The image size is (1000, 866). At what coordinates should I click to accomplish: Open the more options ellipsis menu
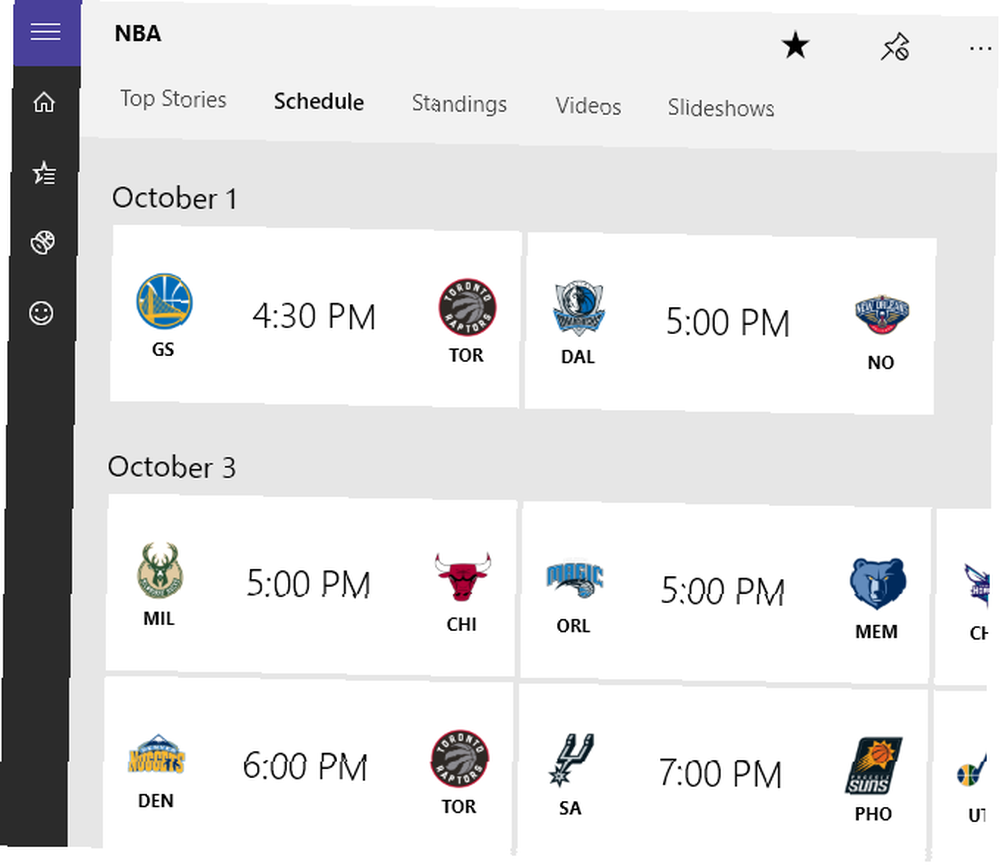pos(980,48)
